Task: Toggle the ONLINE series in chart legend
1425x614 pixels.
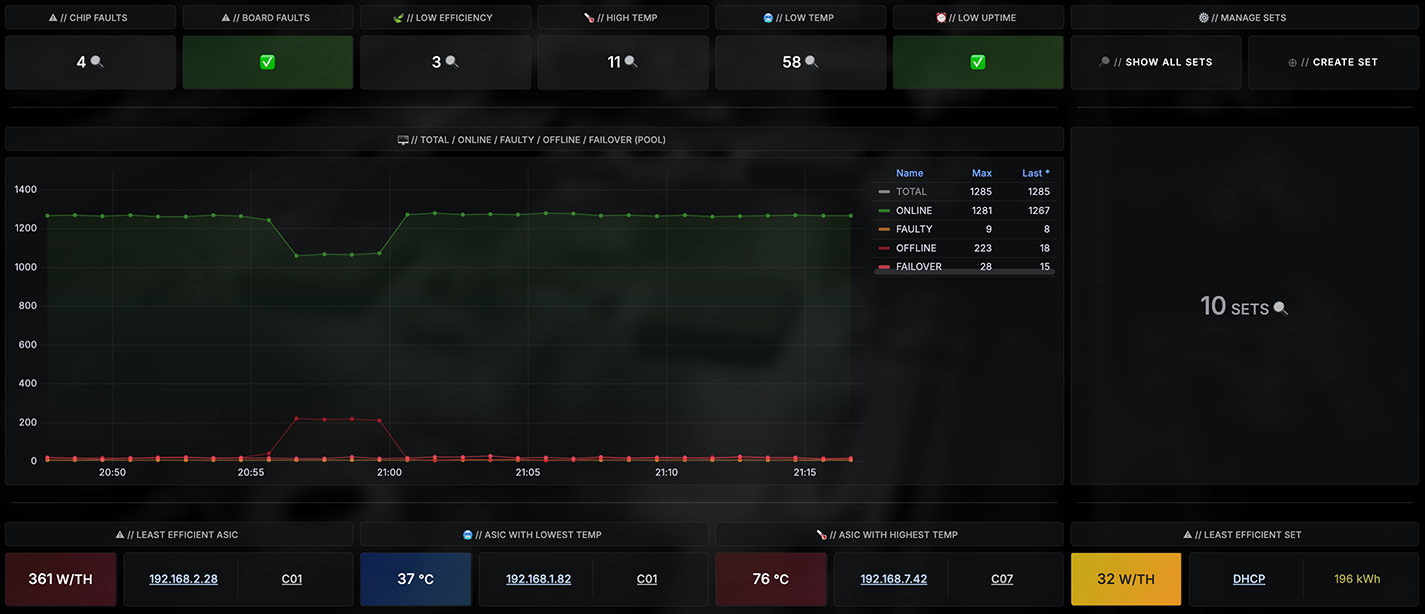Action: (x=913, y=211)
